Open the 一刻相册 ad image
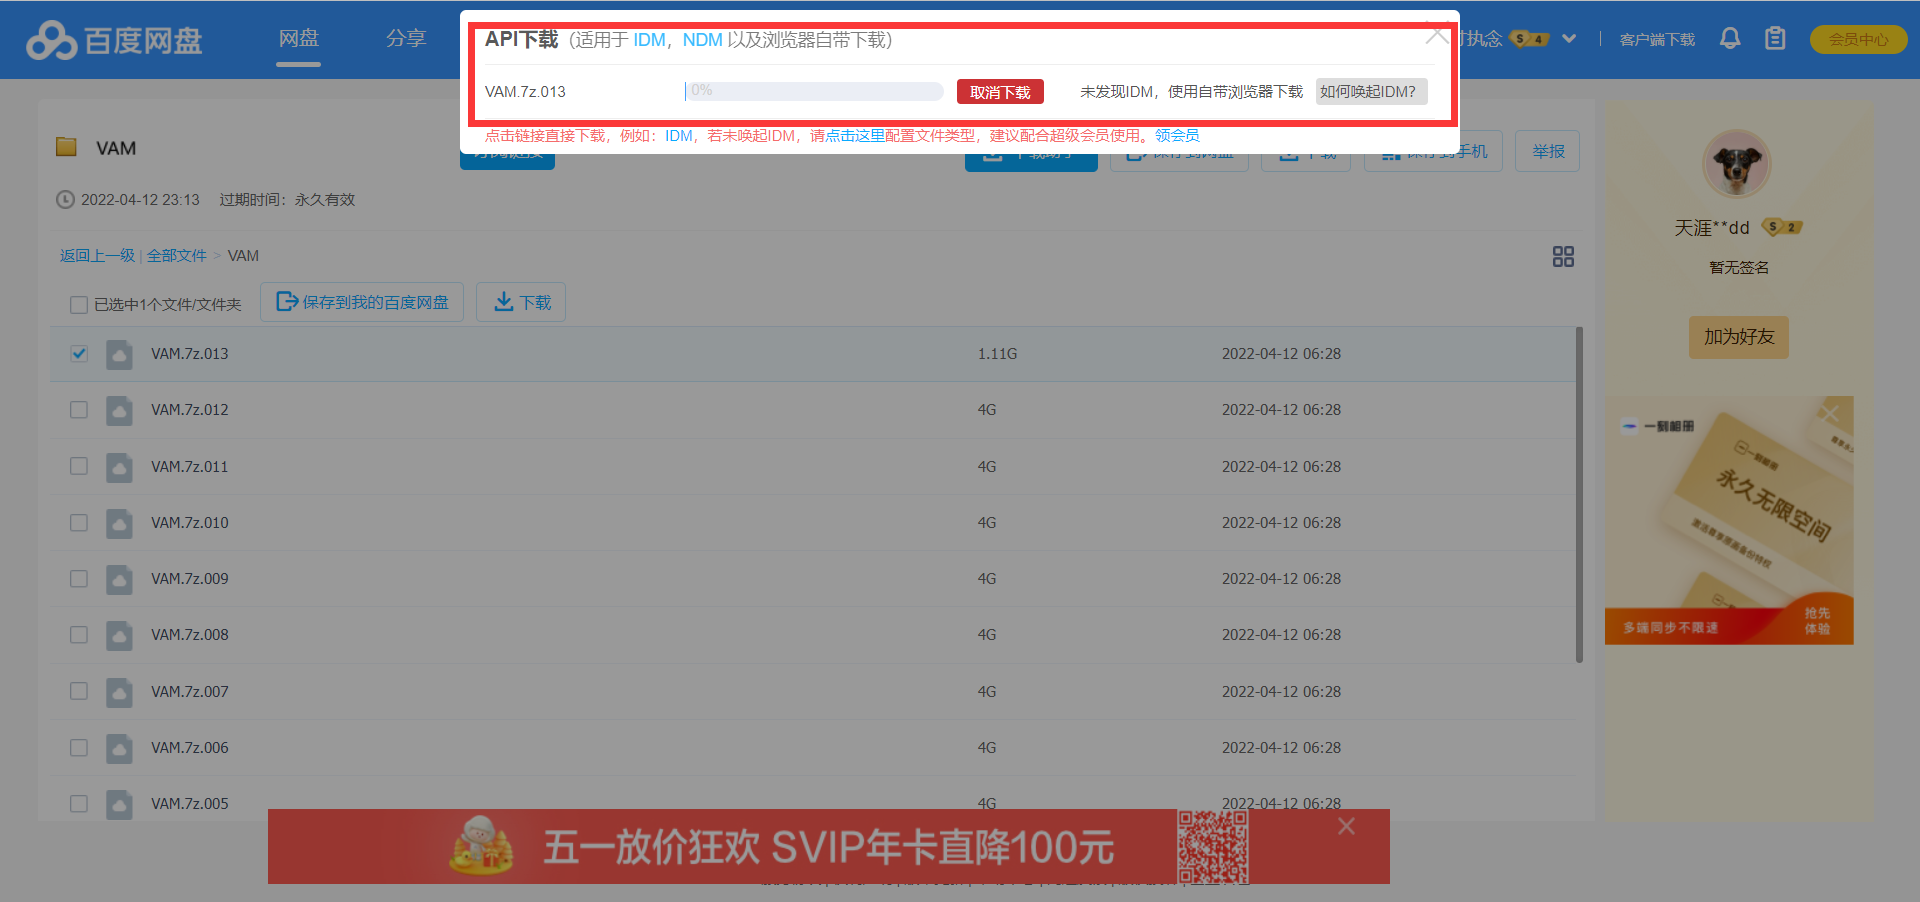1920x902 pixels. click(x=1729, y=520)
